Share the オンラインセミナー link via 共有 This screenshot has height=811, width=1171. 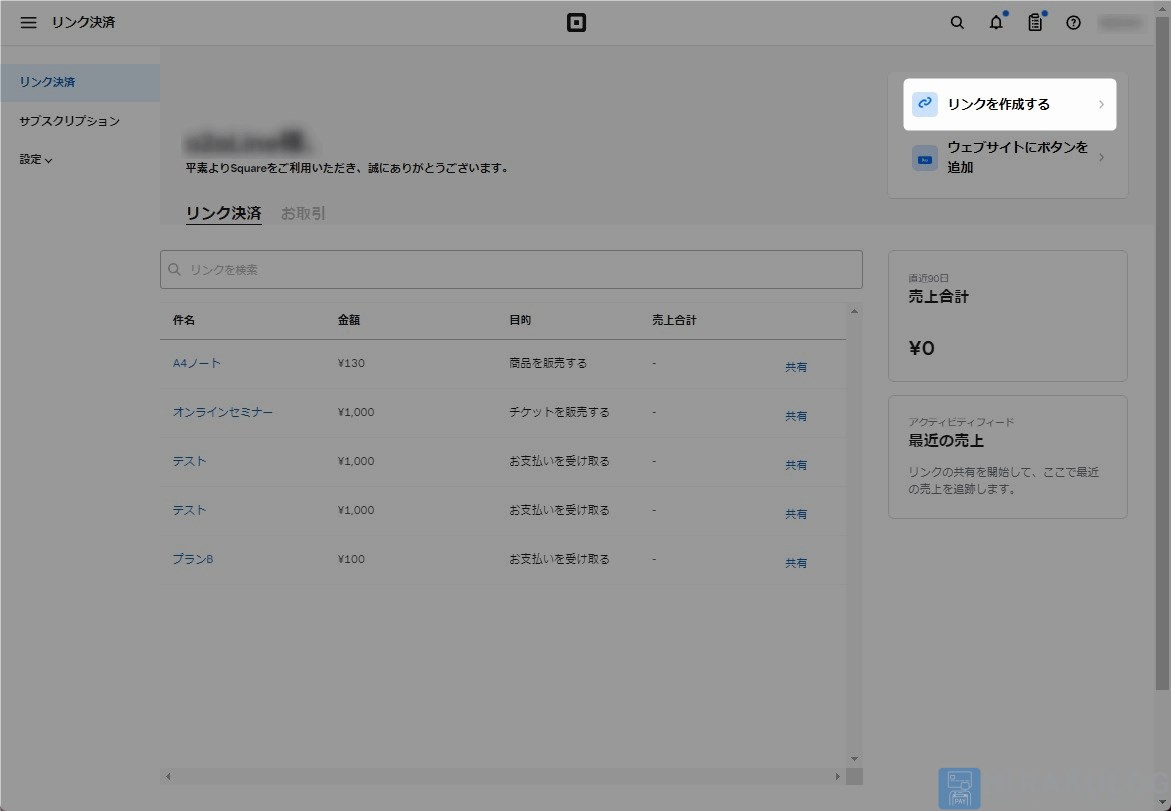point(795,416)
